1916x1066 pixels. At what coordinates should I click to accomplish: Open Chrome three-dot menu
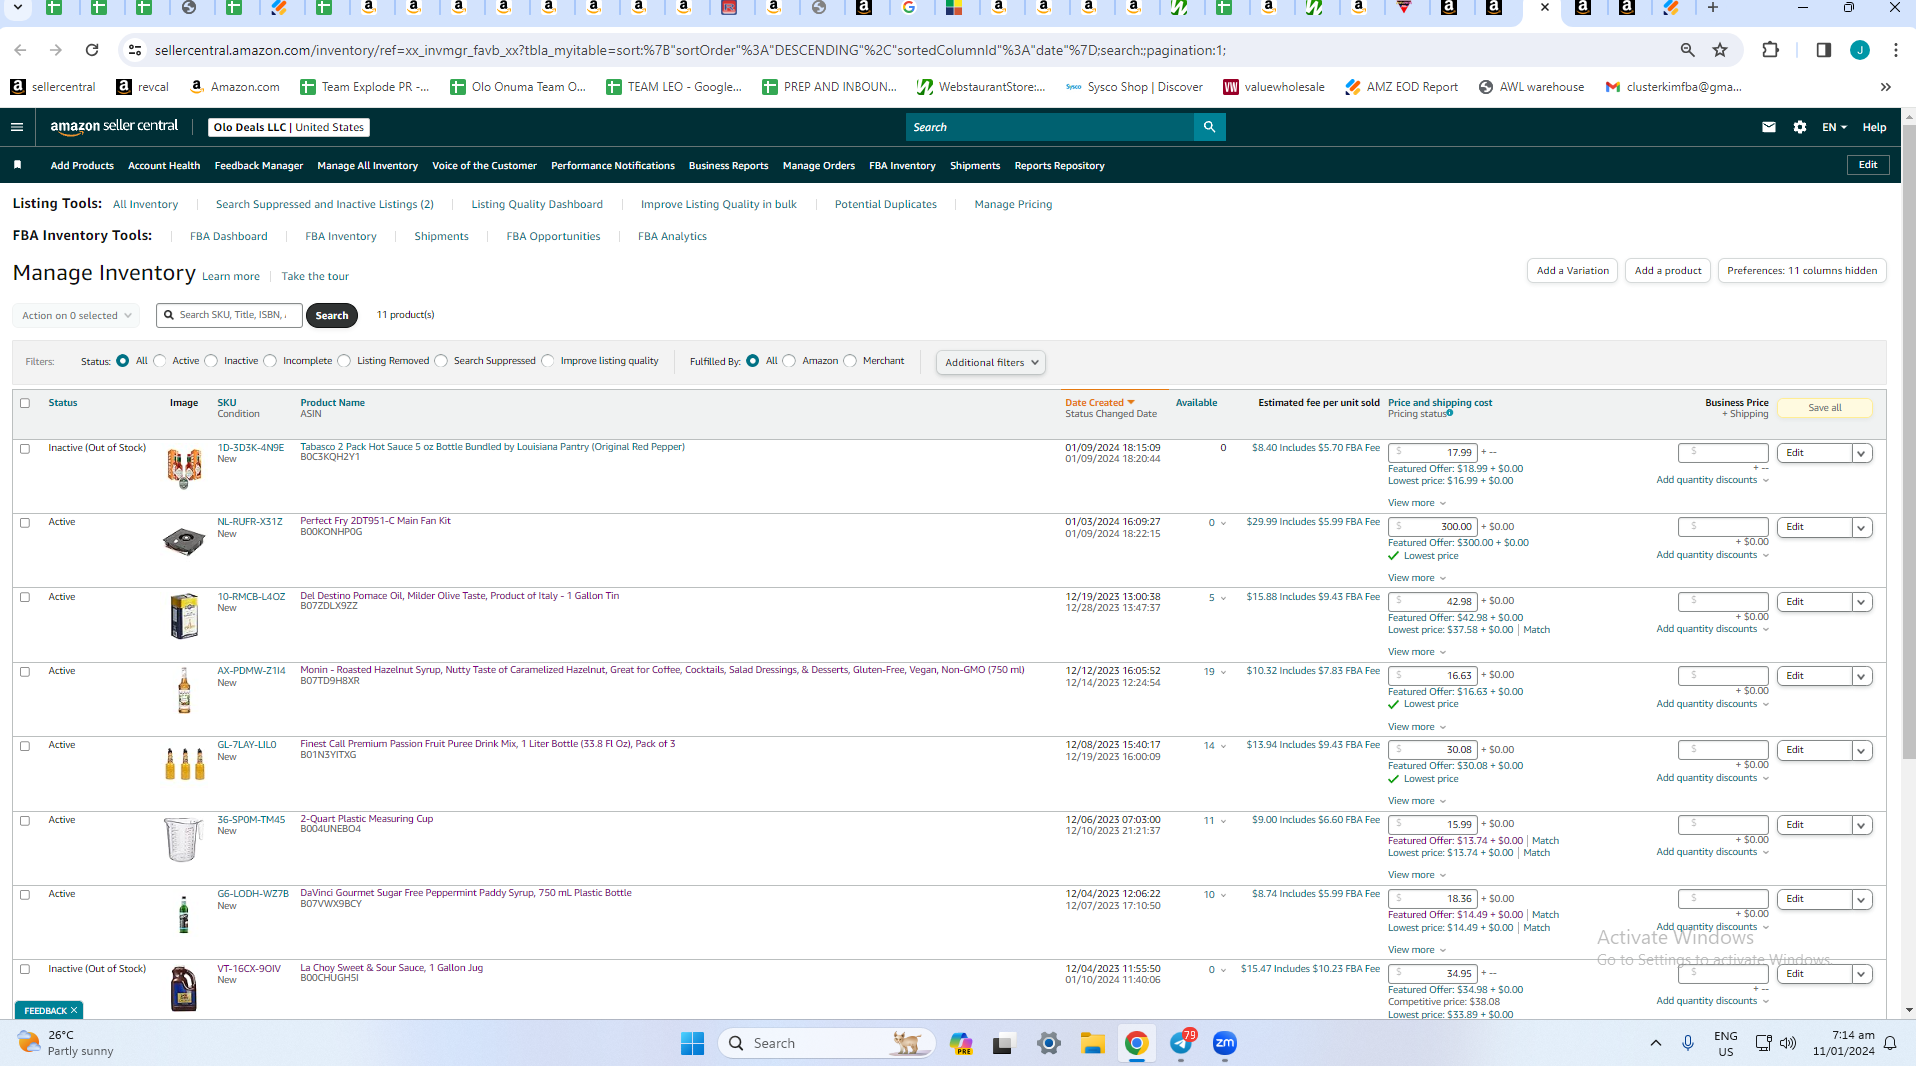[1896, 50]
